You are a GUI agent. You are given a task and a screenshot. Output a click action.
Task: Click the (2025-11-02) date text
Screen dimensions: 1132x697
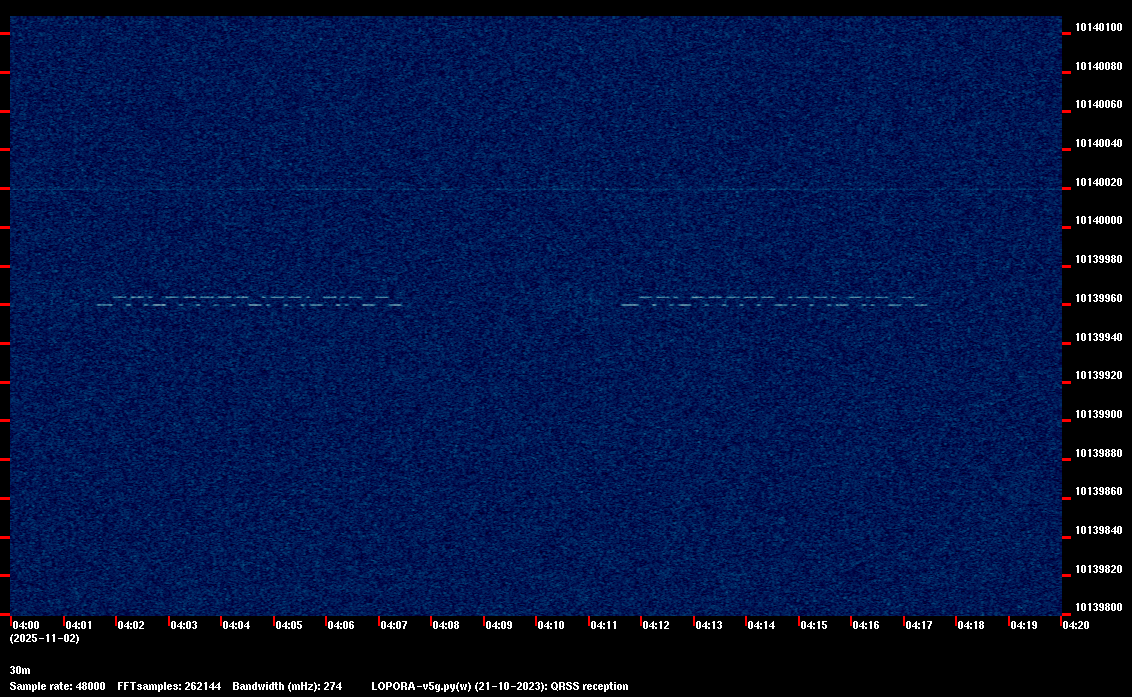[44, 638]
